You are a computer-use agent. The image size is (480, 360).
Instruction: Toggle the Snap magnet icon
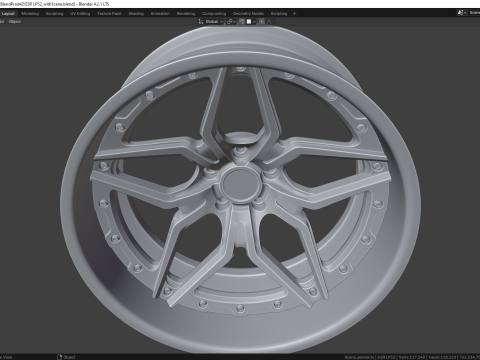[242, 22]
